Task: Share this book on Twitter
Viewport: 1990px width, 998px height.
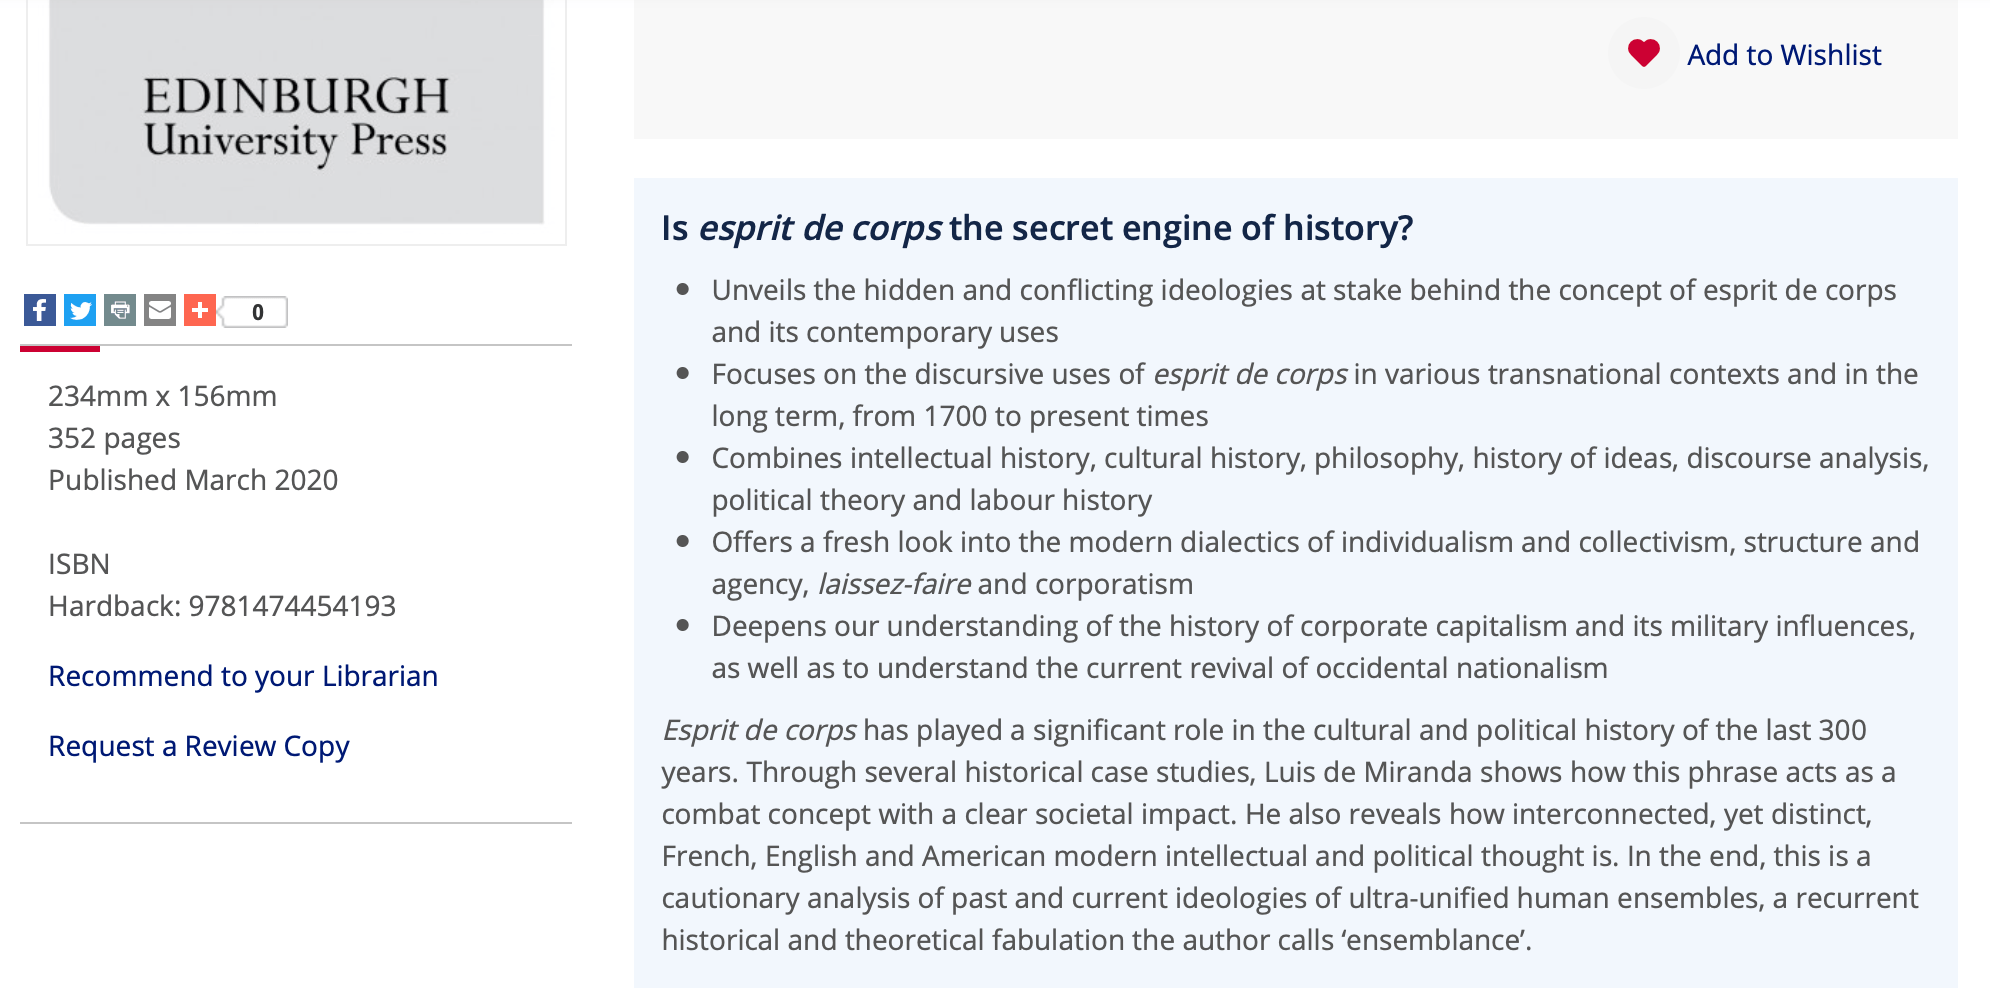Action: [80, 311]
